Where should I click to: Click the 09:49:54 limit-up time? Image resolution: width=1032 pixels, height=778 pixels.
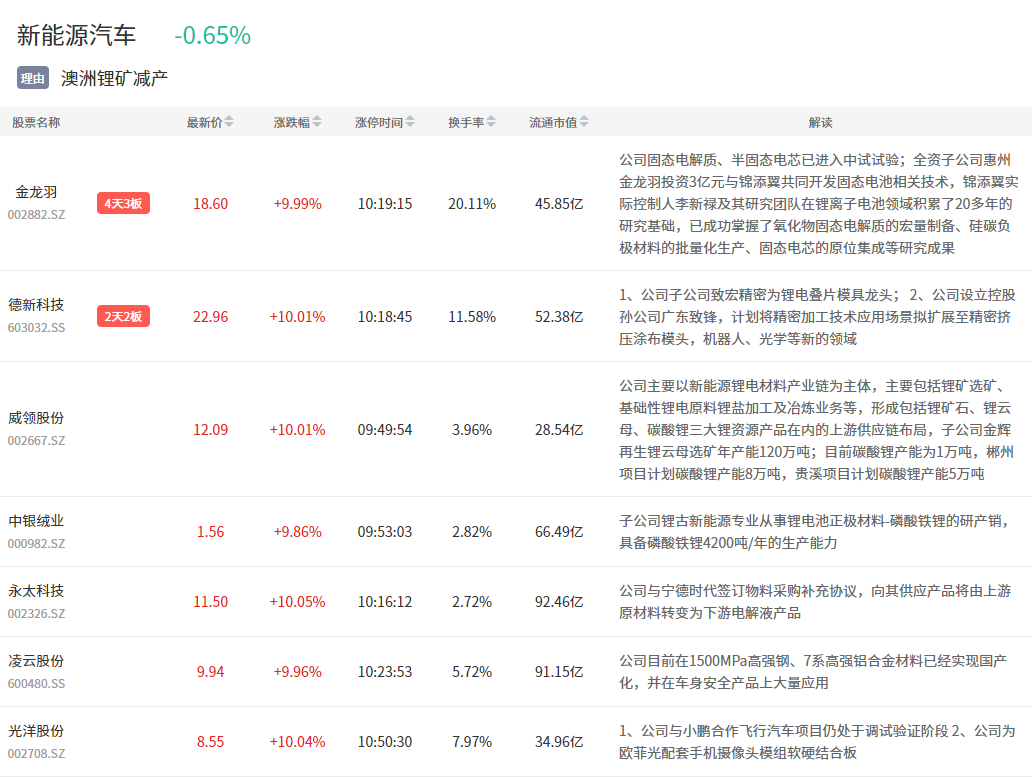point(385,430)
